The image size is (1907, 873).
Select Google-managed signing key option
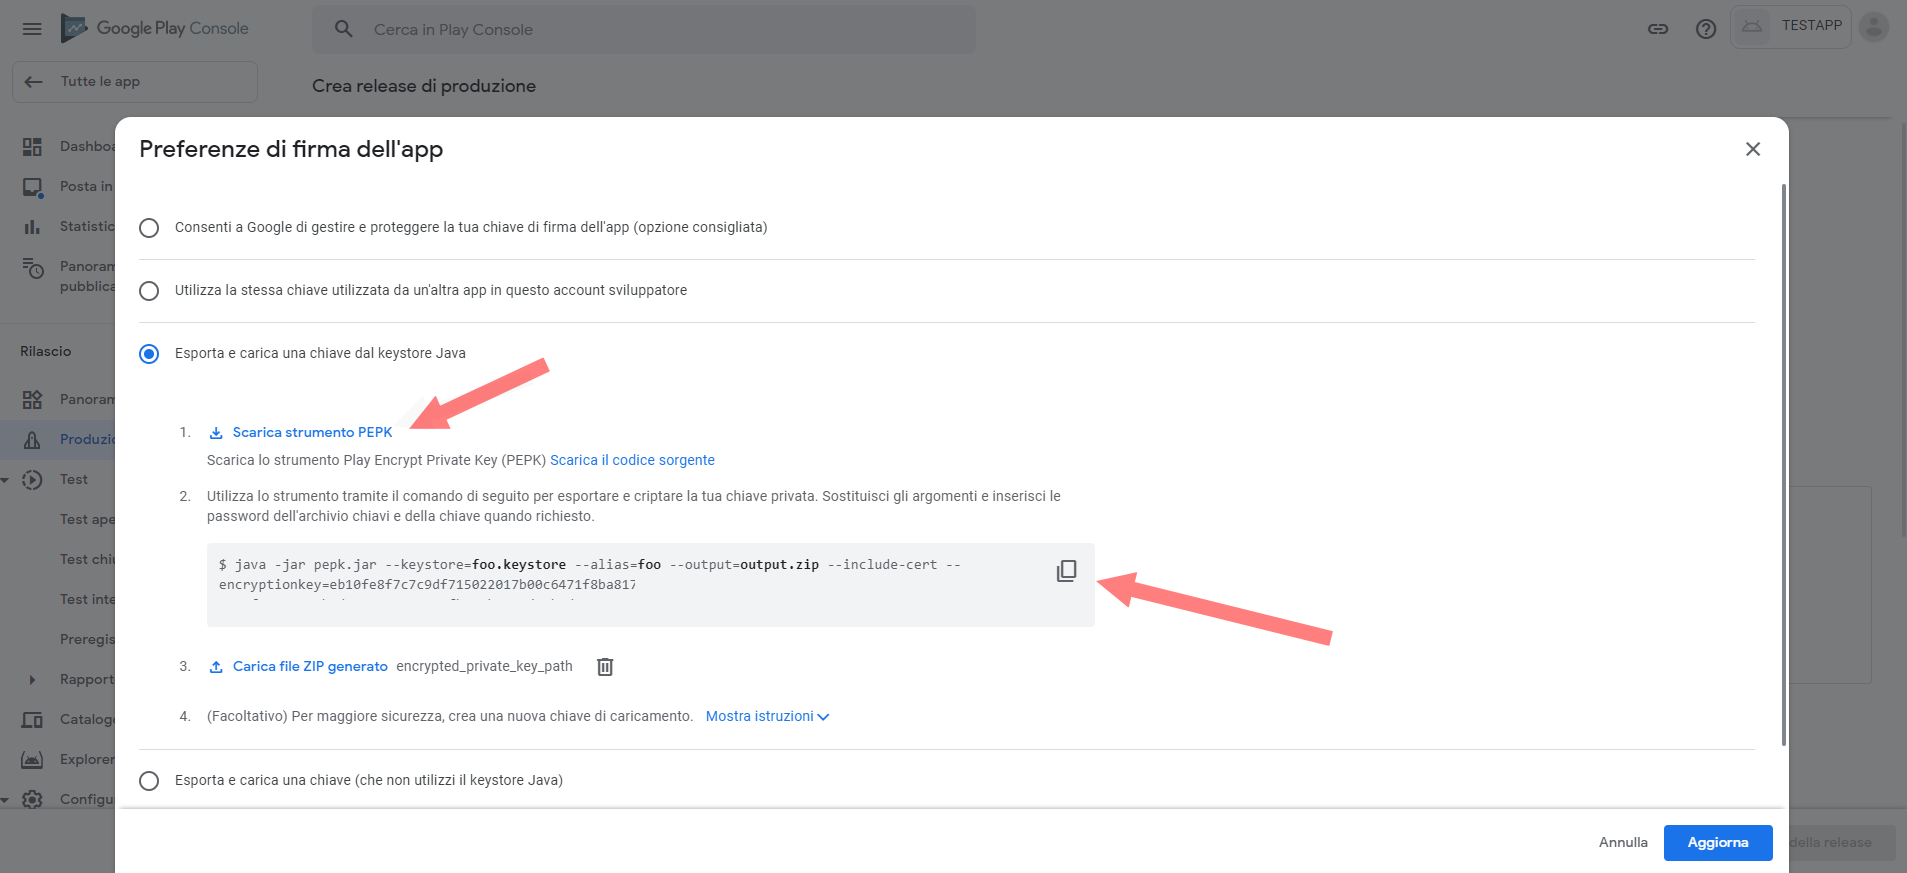tap(149, 228)
